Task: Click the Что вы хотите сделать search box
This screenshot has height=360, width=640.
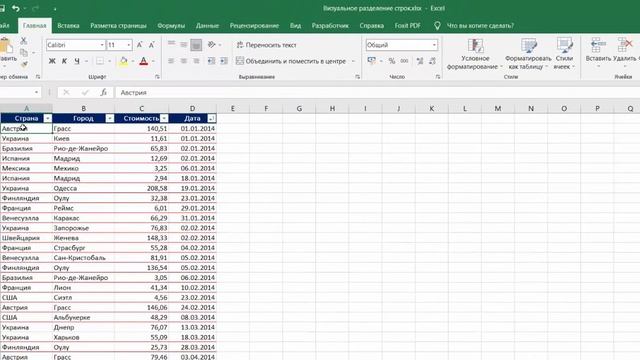Action: tap(480, 25)
